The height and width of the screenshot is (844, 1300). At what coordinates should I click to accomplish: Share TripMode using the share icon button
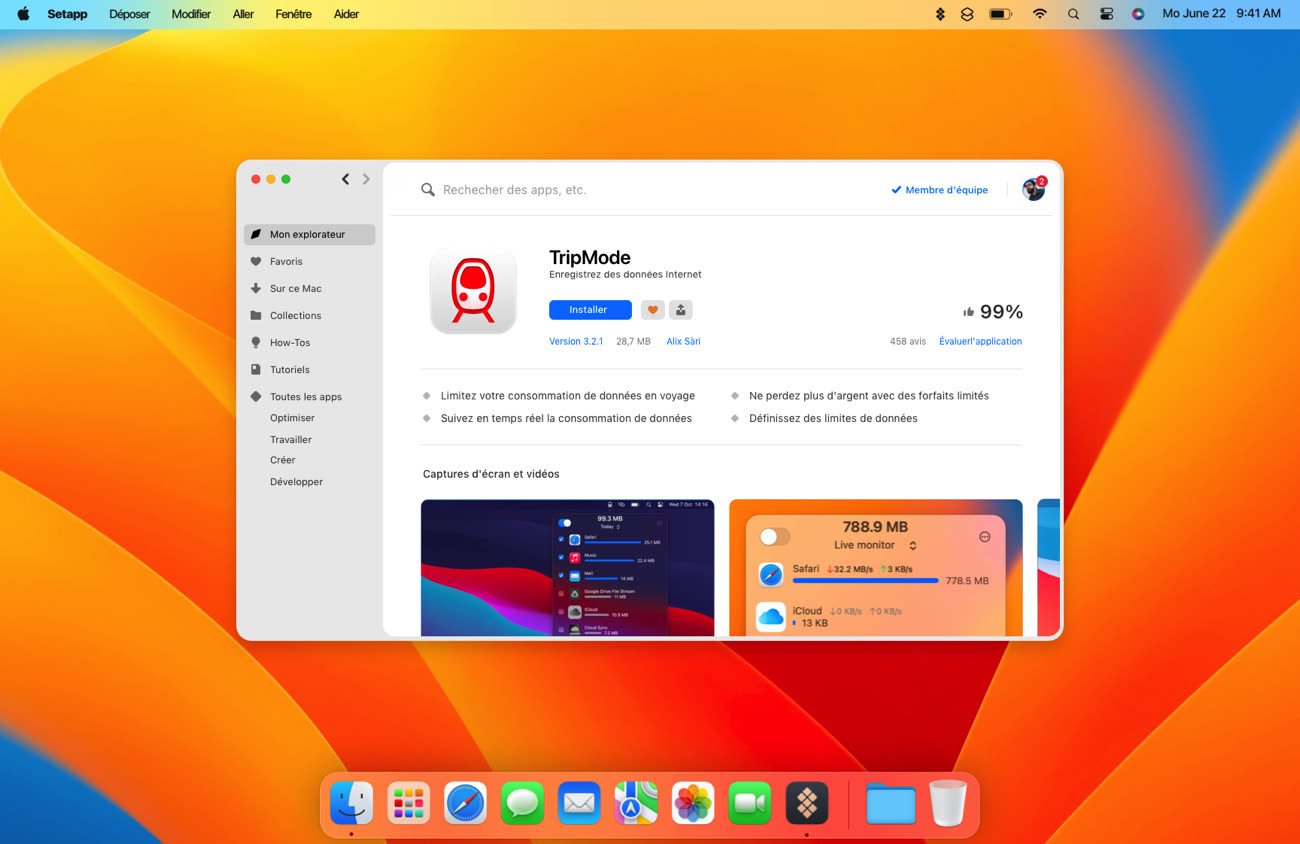(680, 310)
